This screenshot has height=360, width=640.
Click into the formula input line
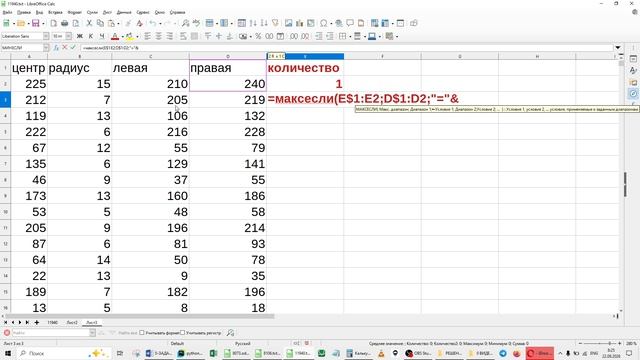(x=347, y=48)
